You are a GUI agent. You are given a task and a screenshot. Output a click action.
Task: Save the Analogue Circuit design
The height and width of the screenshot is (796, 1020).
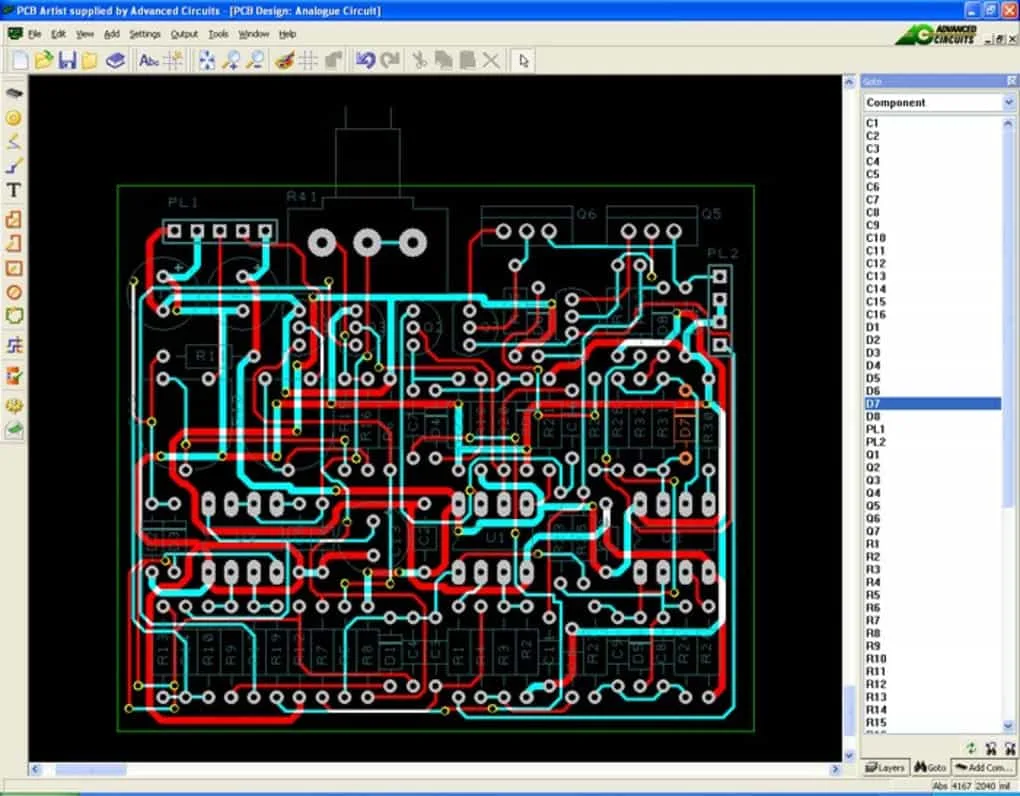66,60
